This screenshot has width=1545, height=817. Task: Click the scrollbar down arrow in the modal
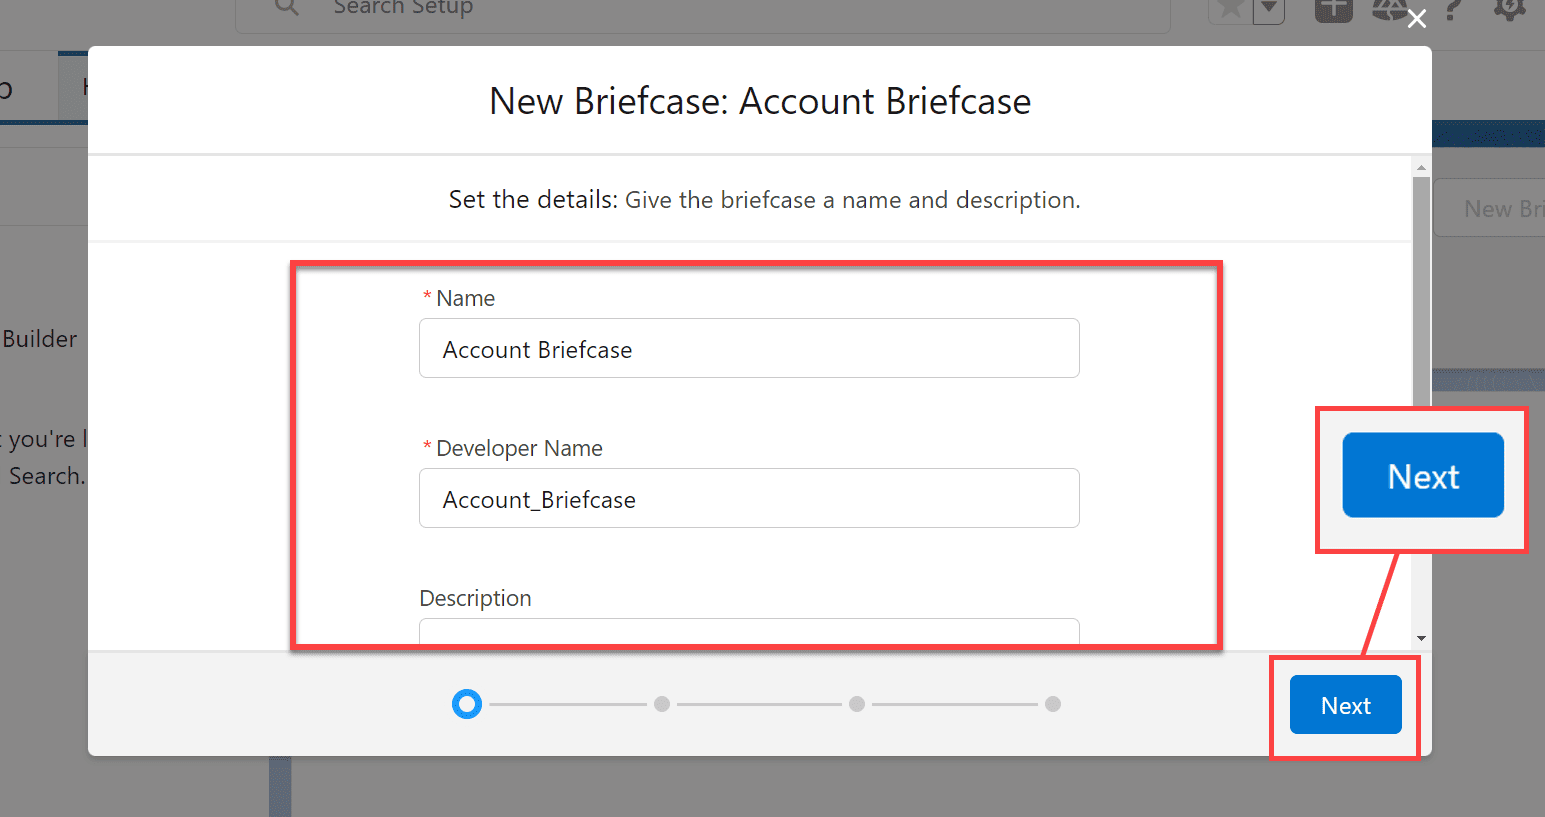click(1420, 637)
